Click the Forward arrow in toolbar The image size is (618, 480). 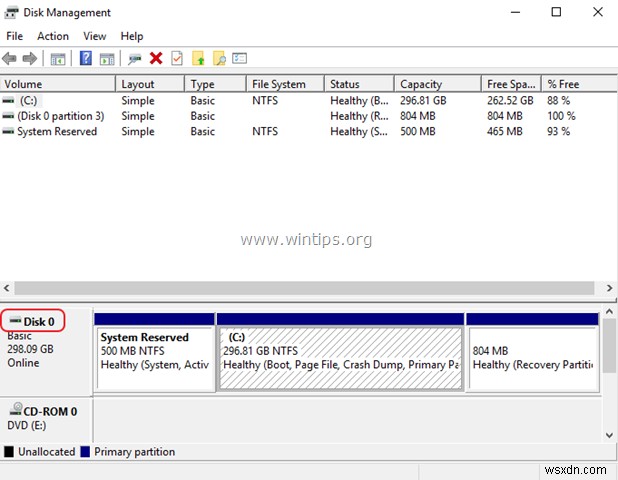[30, 59]
